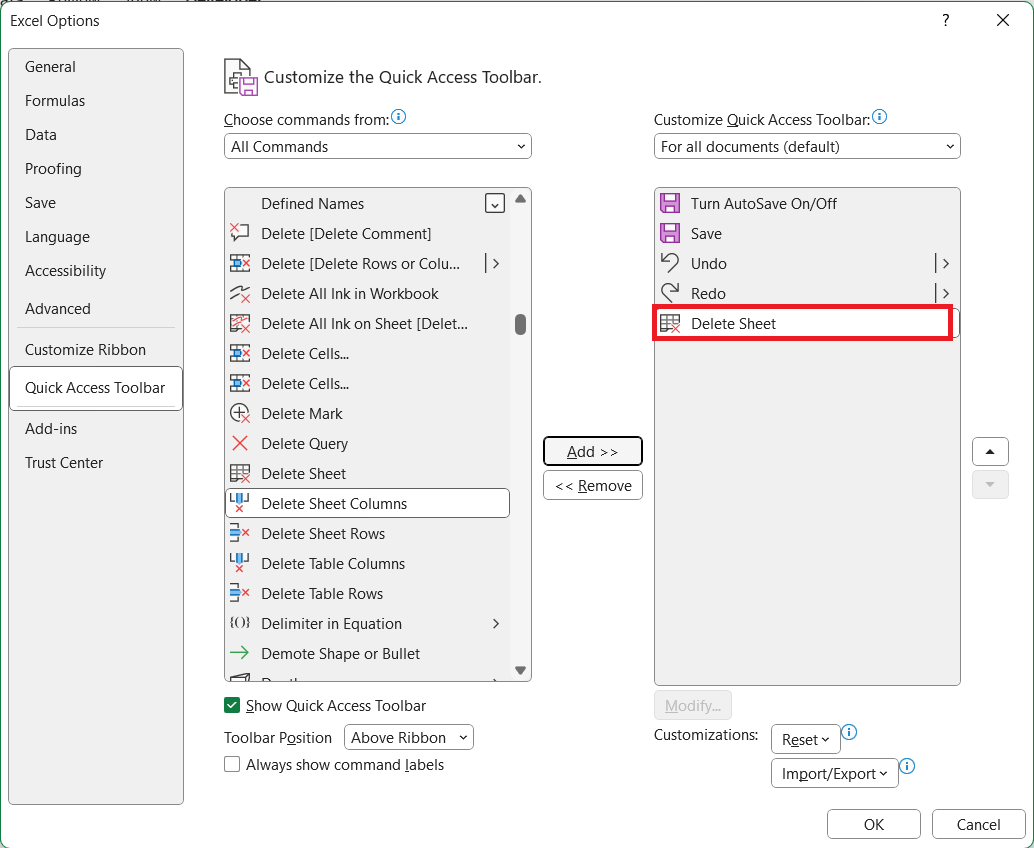
Task: Click the Delete Sheet Rows icon
Action: (x=240, y=533)
